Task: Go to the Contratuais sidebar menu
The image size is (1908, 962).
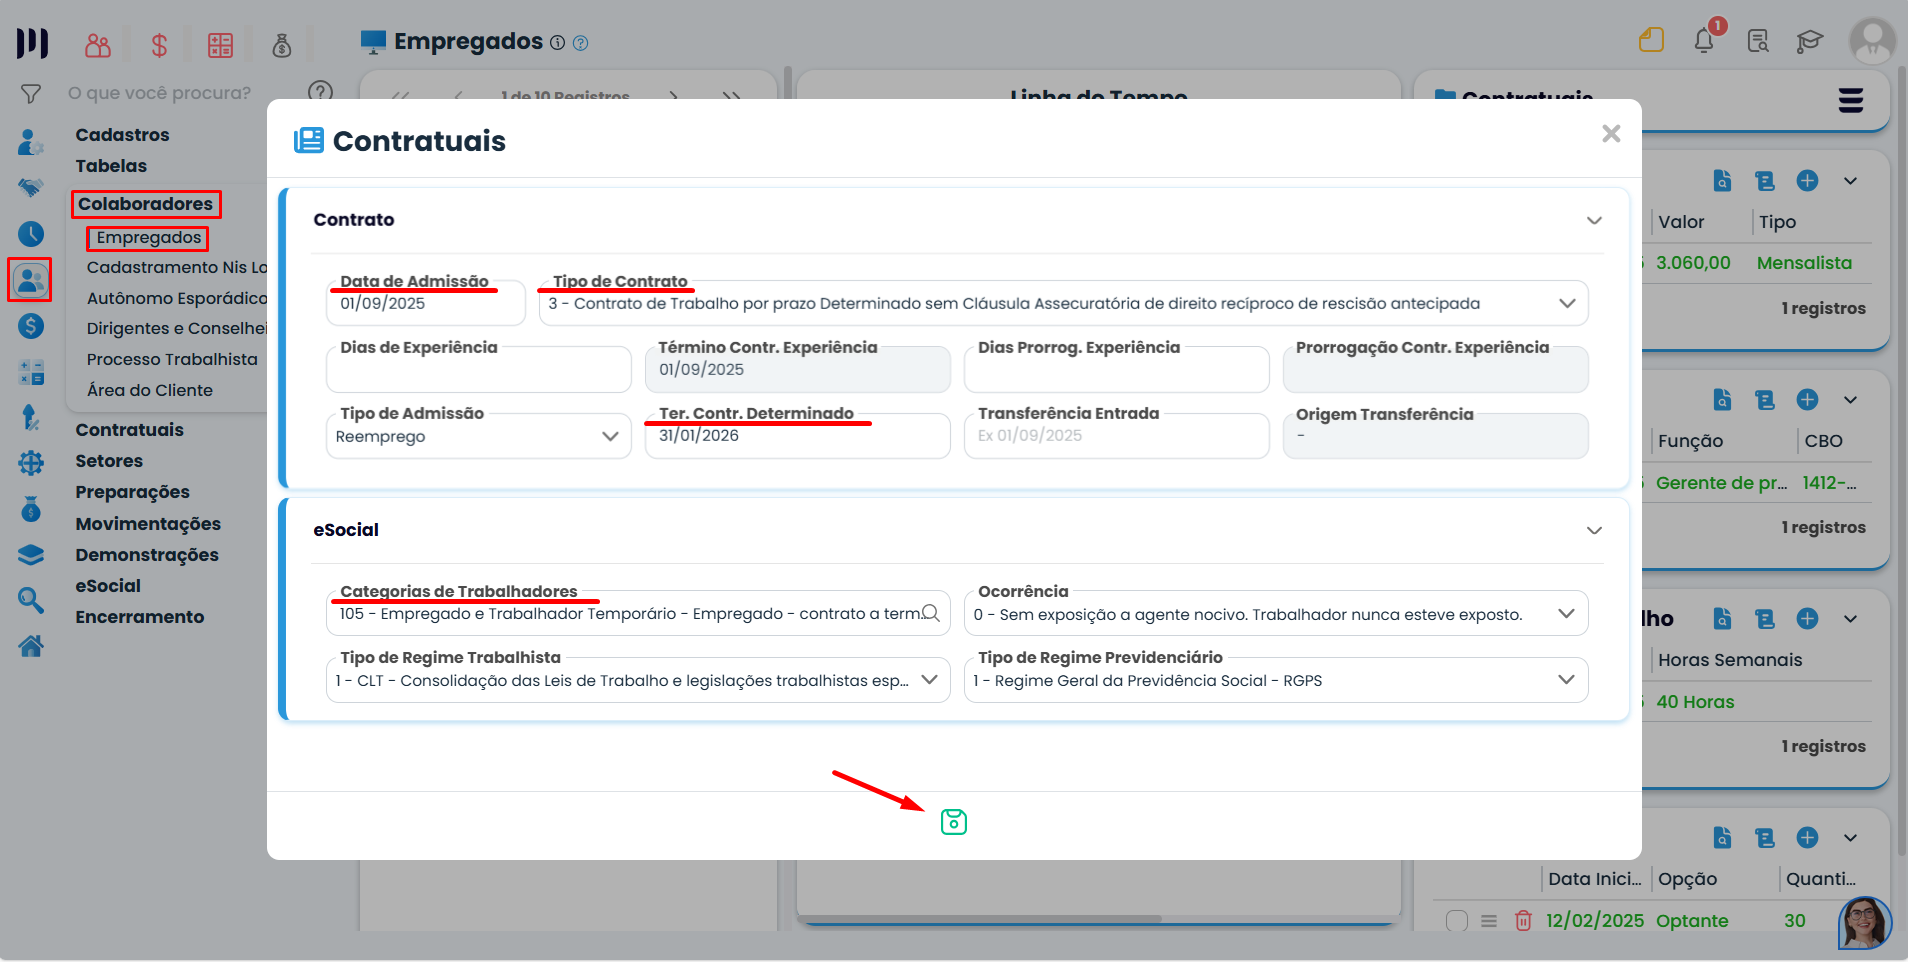Action: (129, 430)
